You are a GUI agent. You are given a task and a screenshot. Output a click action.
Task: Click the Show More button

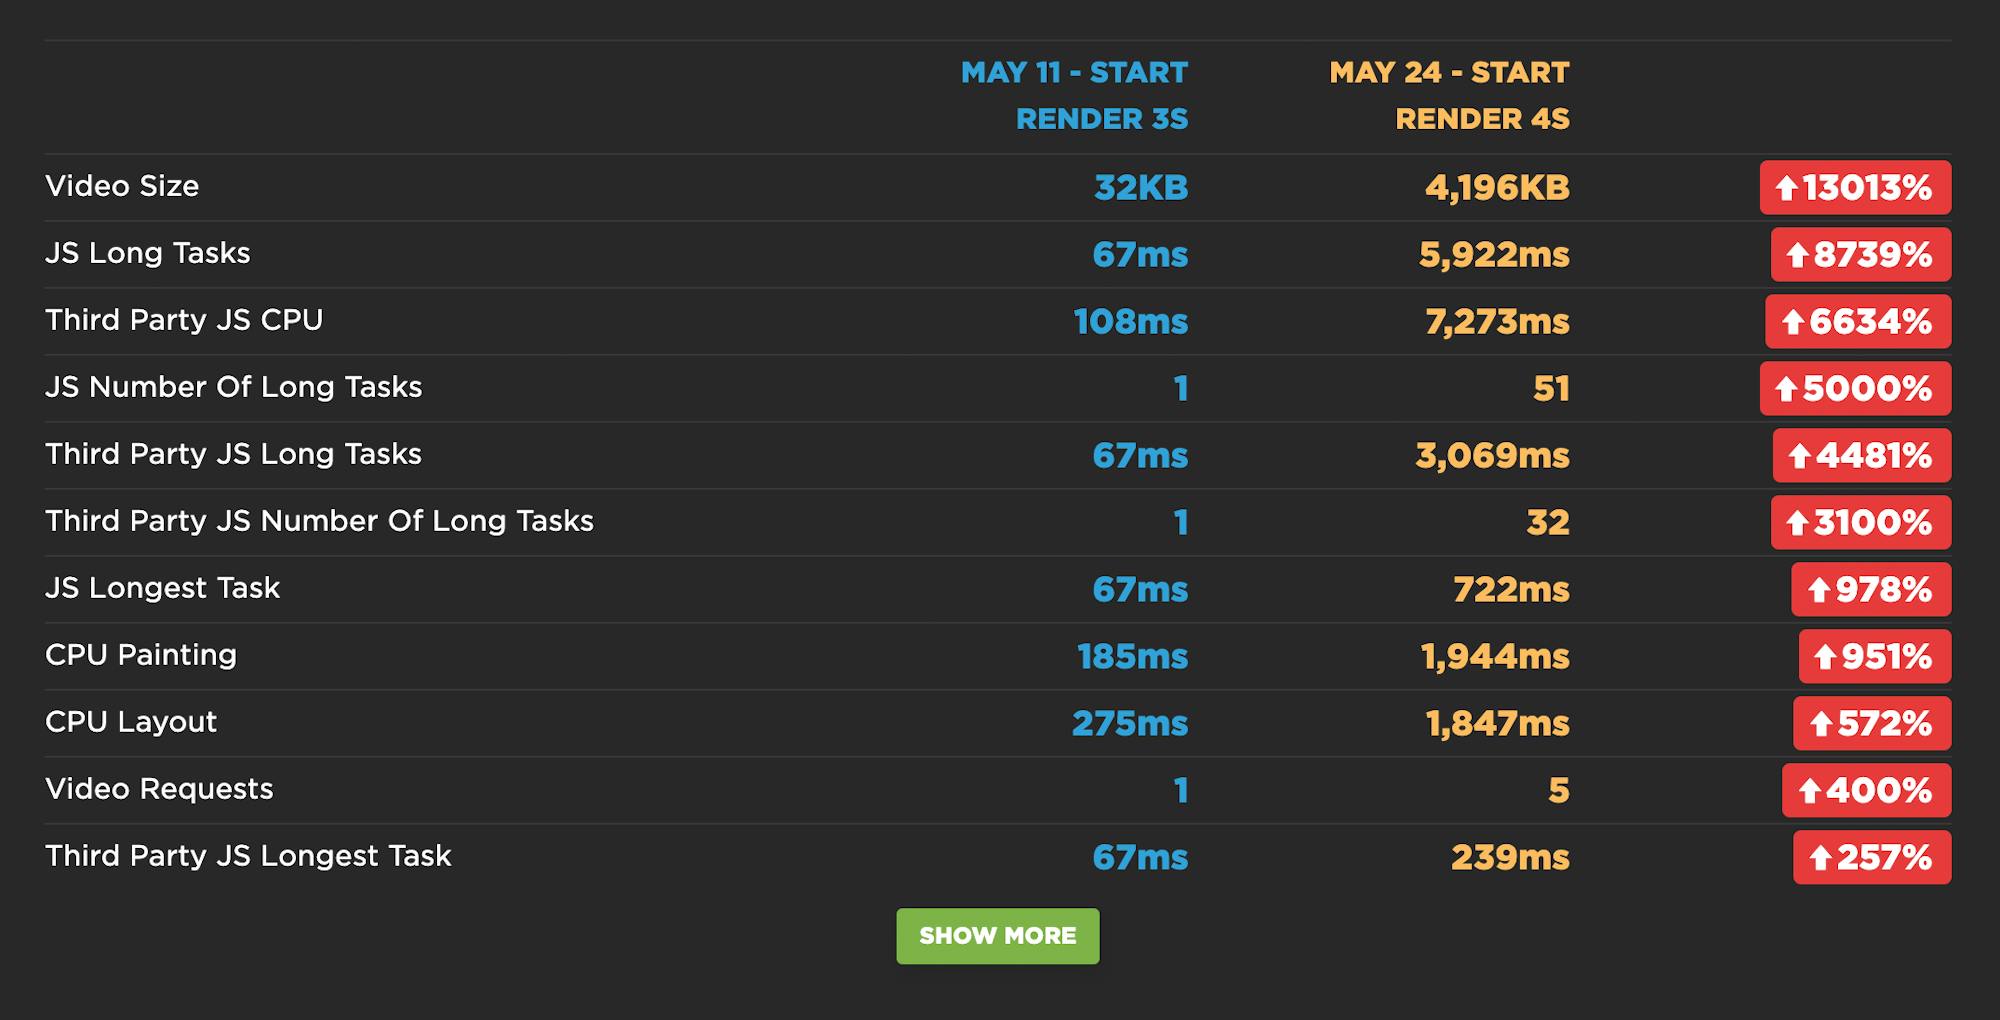pos(997,936)
